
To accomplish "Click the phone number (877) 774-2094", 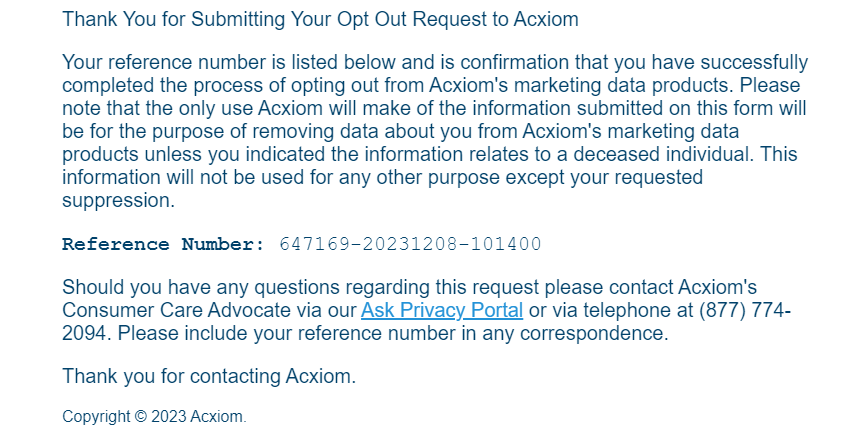I will pyautogui.click(x=745, y=310).
